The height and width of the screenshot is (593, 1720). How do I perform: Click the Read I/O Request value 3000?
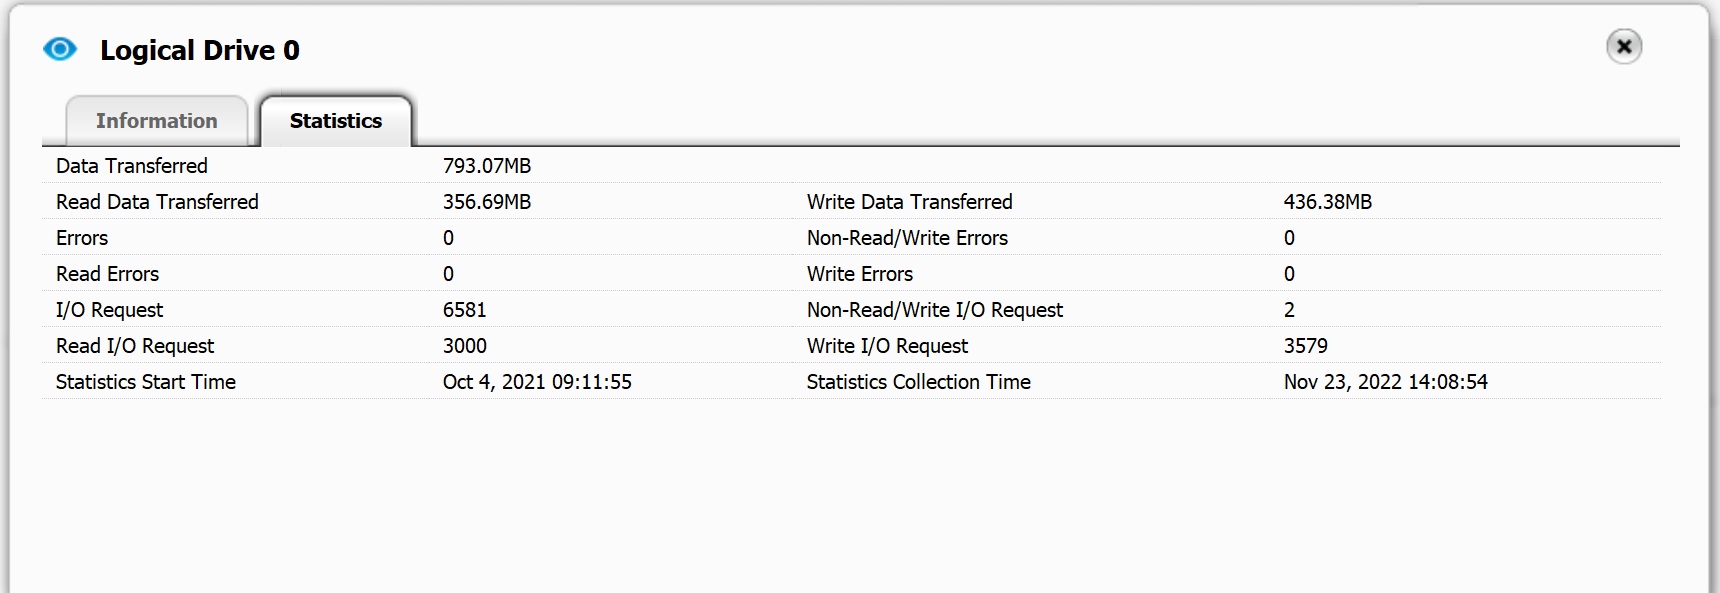click(465, 346)
